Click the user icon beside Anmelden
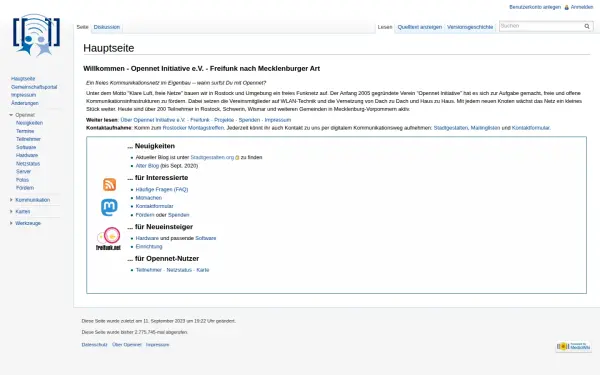 (x=566, y=7)
